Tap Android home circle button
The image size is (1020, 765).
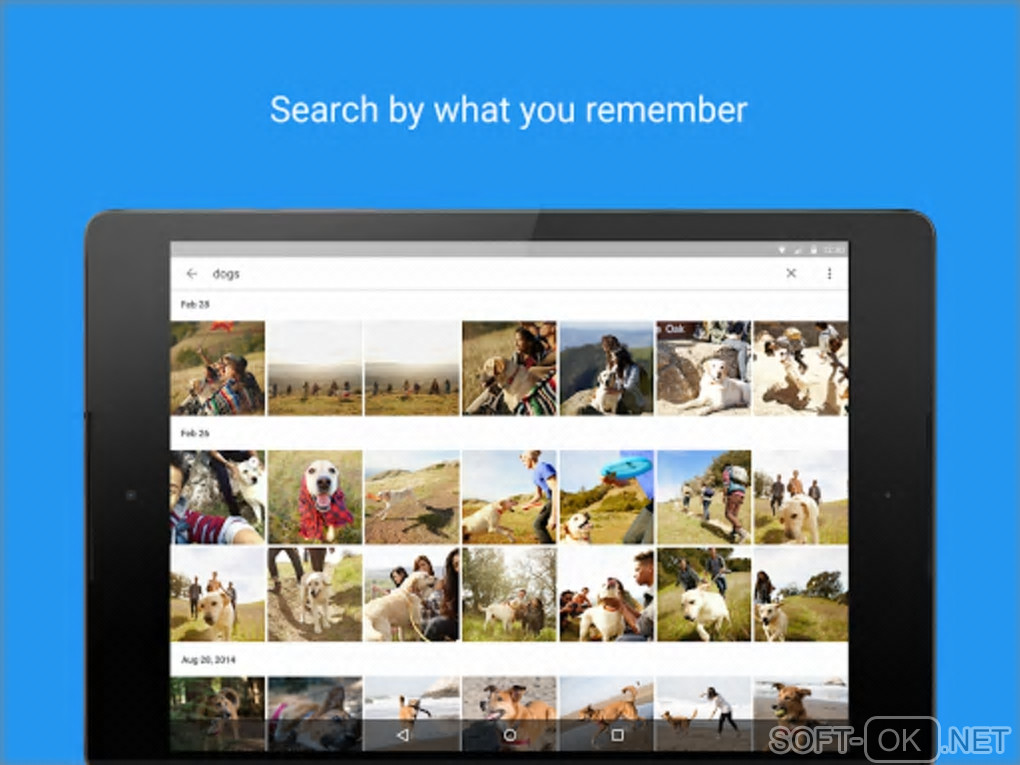[x=510, y=735]
